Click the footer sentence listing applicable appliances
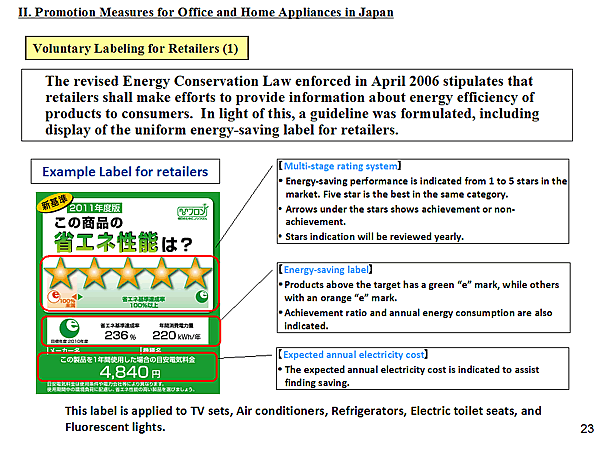This screenshot has width=600, height=450. [x=303, y=419]
